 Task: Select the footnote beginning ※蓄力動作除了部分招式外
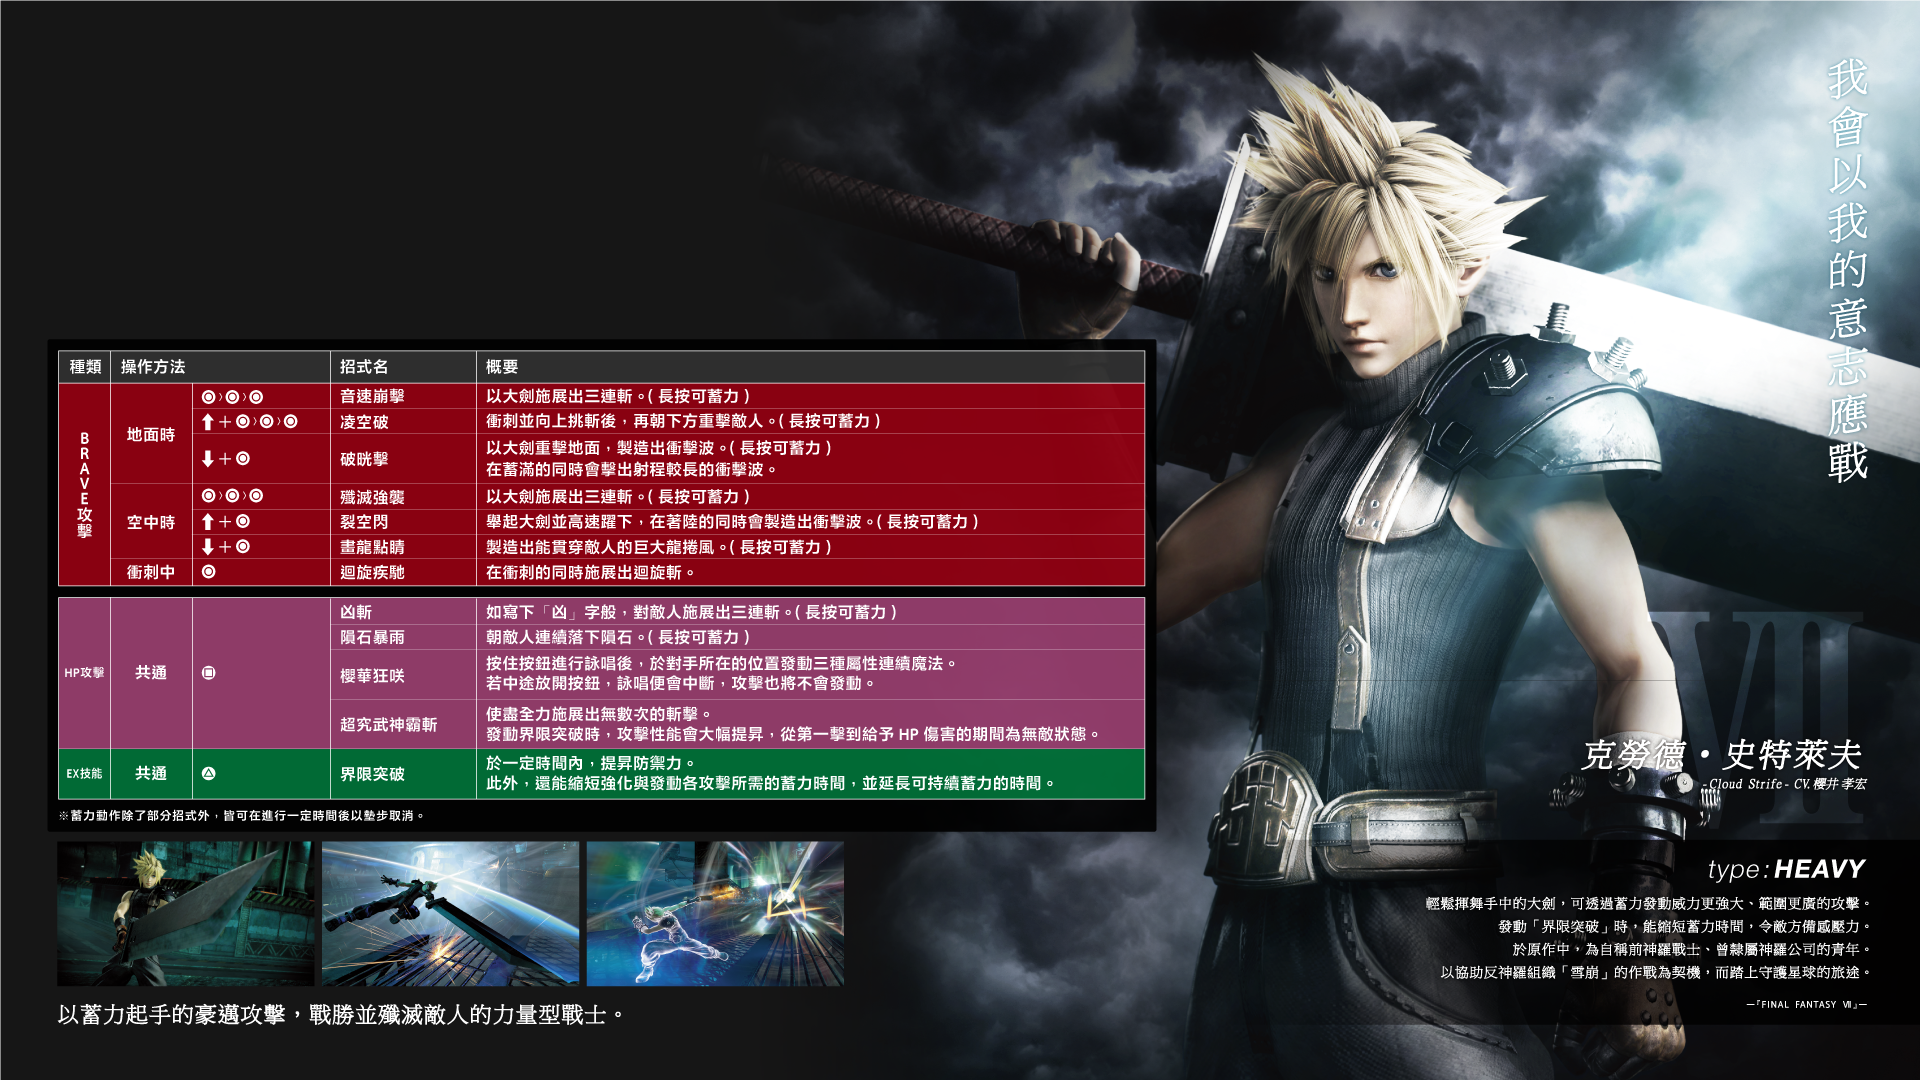[242, 816]
